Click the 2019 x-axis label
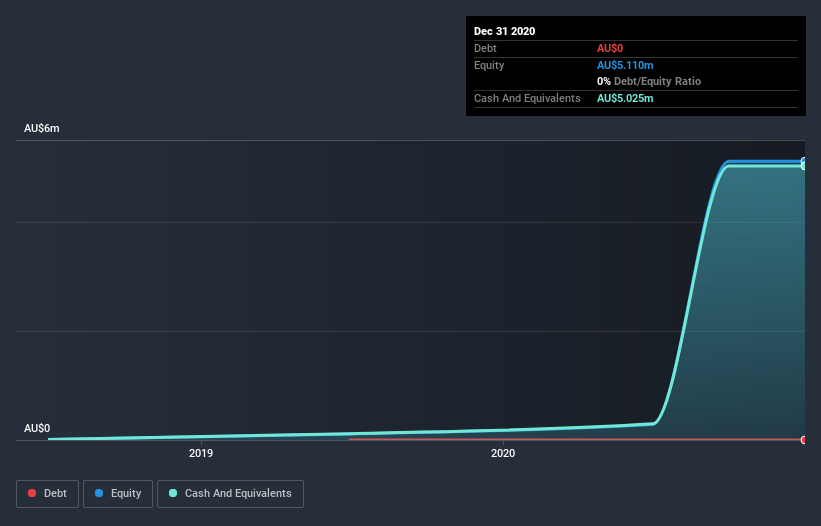 pyautogui.click(x=201, y=453)
